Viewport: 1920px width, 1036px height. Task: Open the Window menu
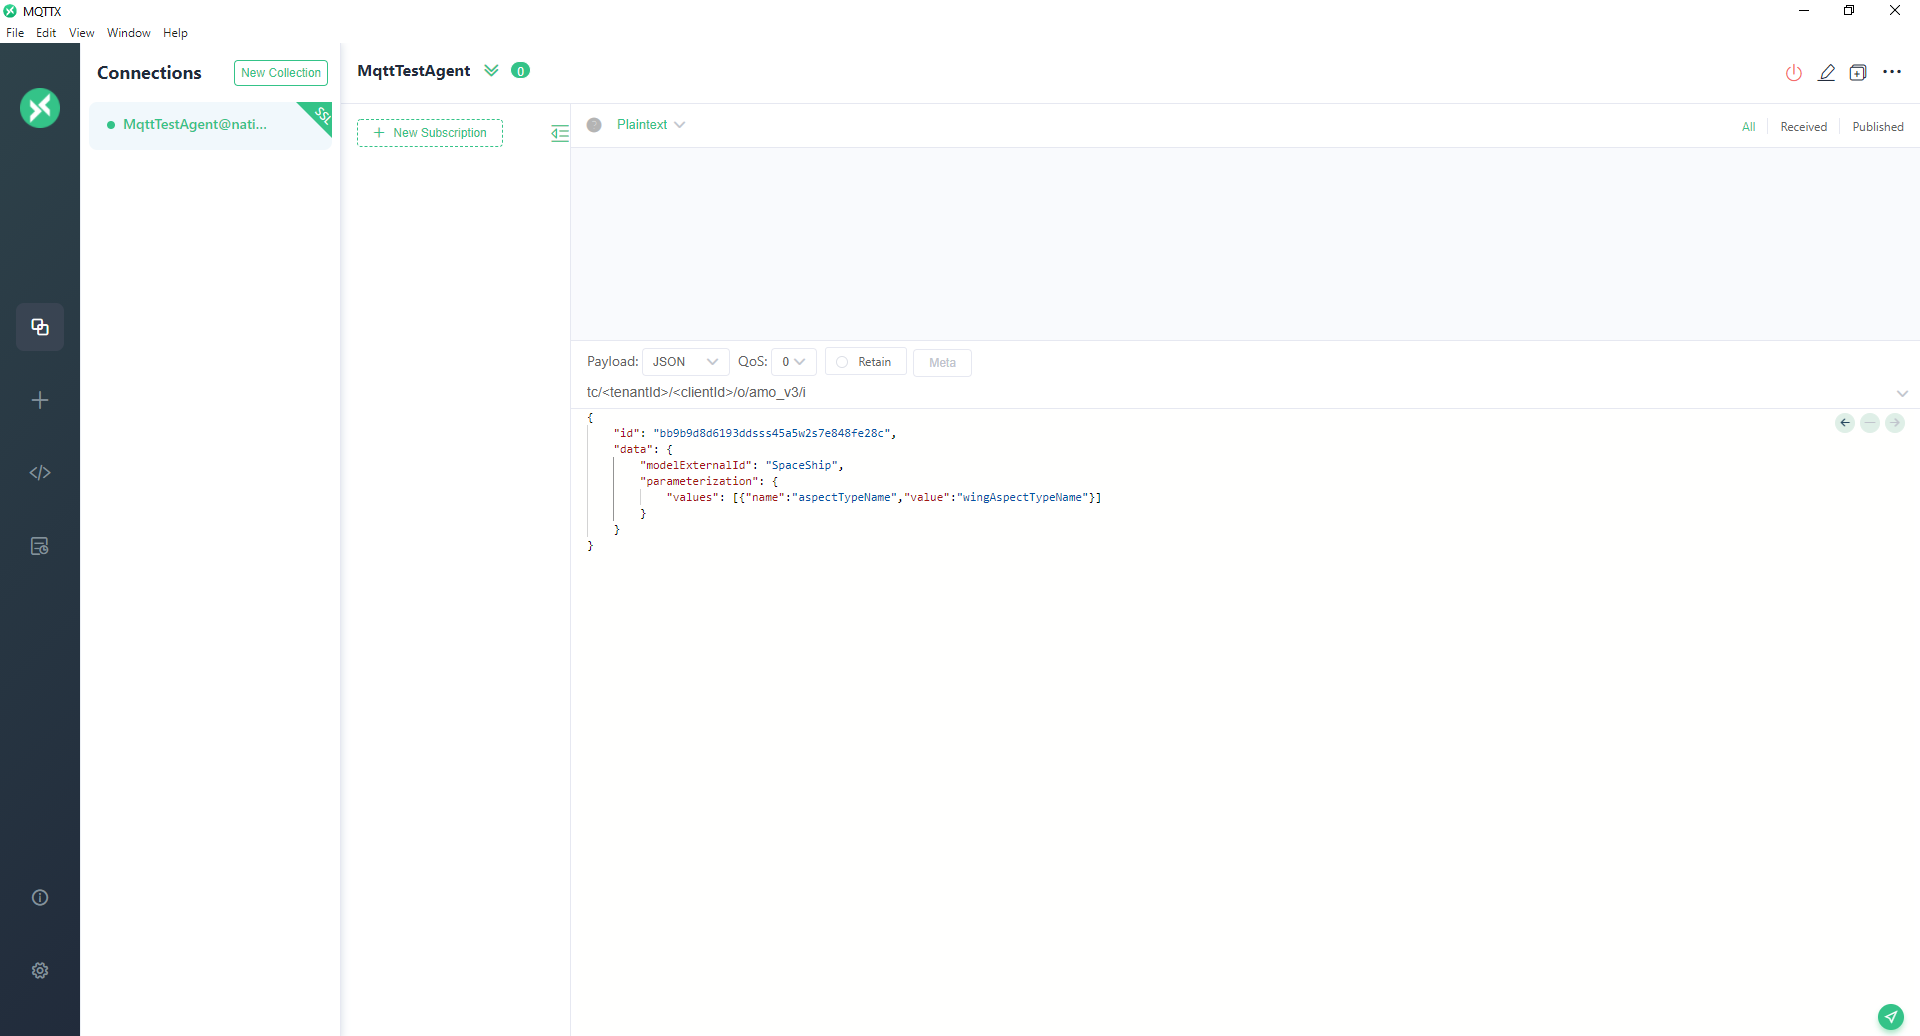click(x=128, y=33)
